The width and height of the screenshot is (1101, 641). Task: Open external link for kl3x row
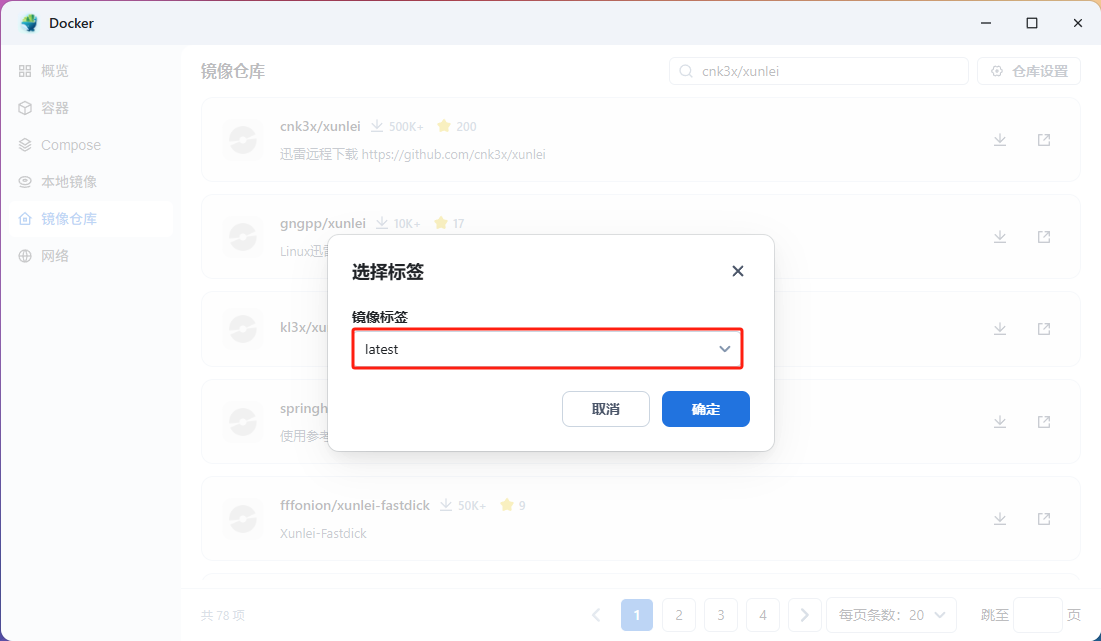(1044, 329)
